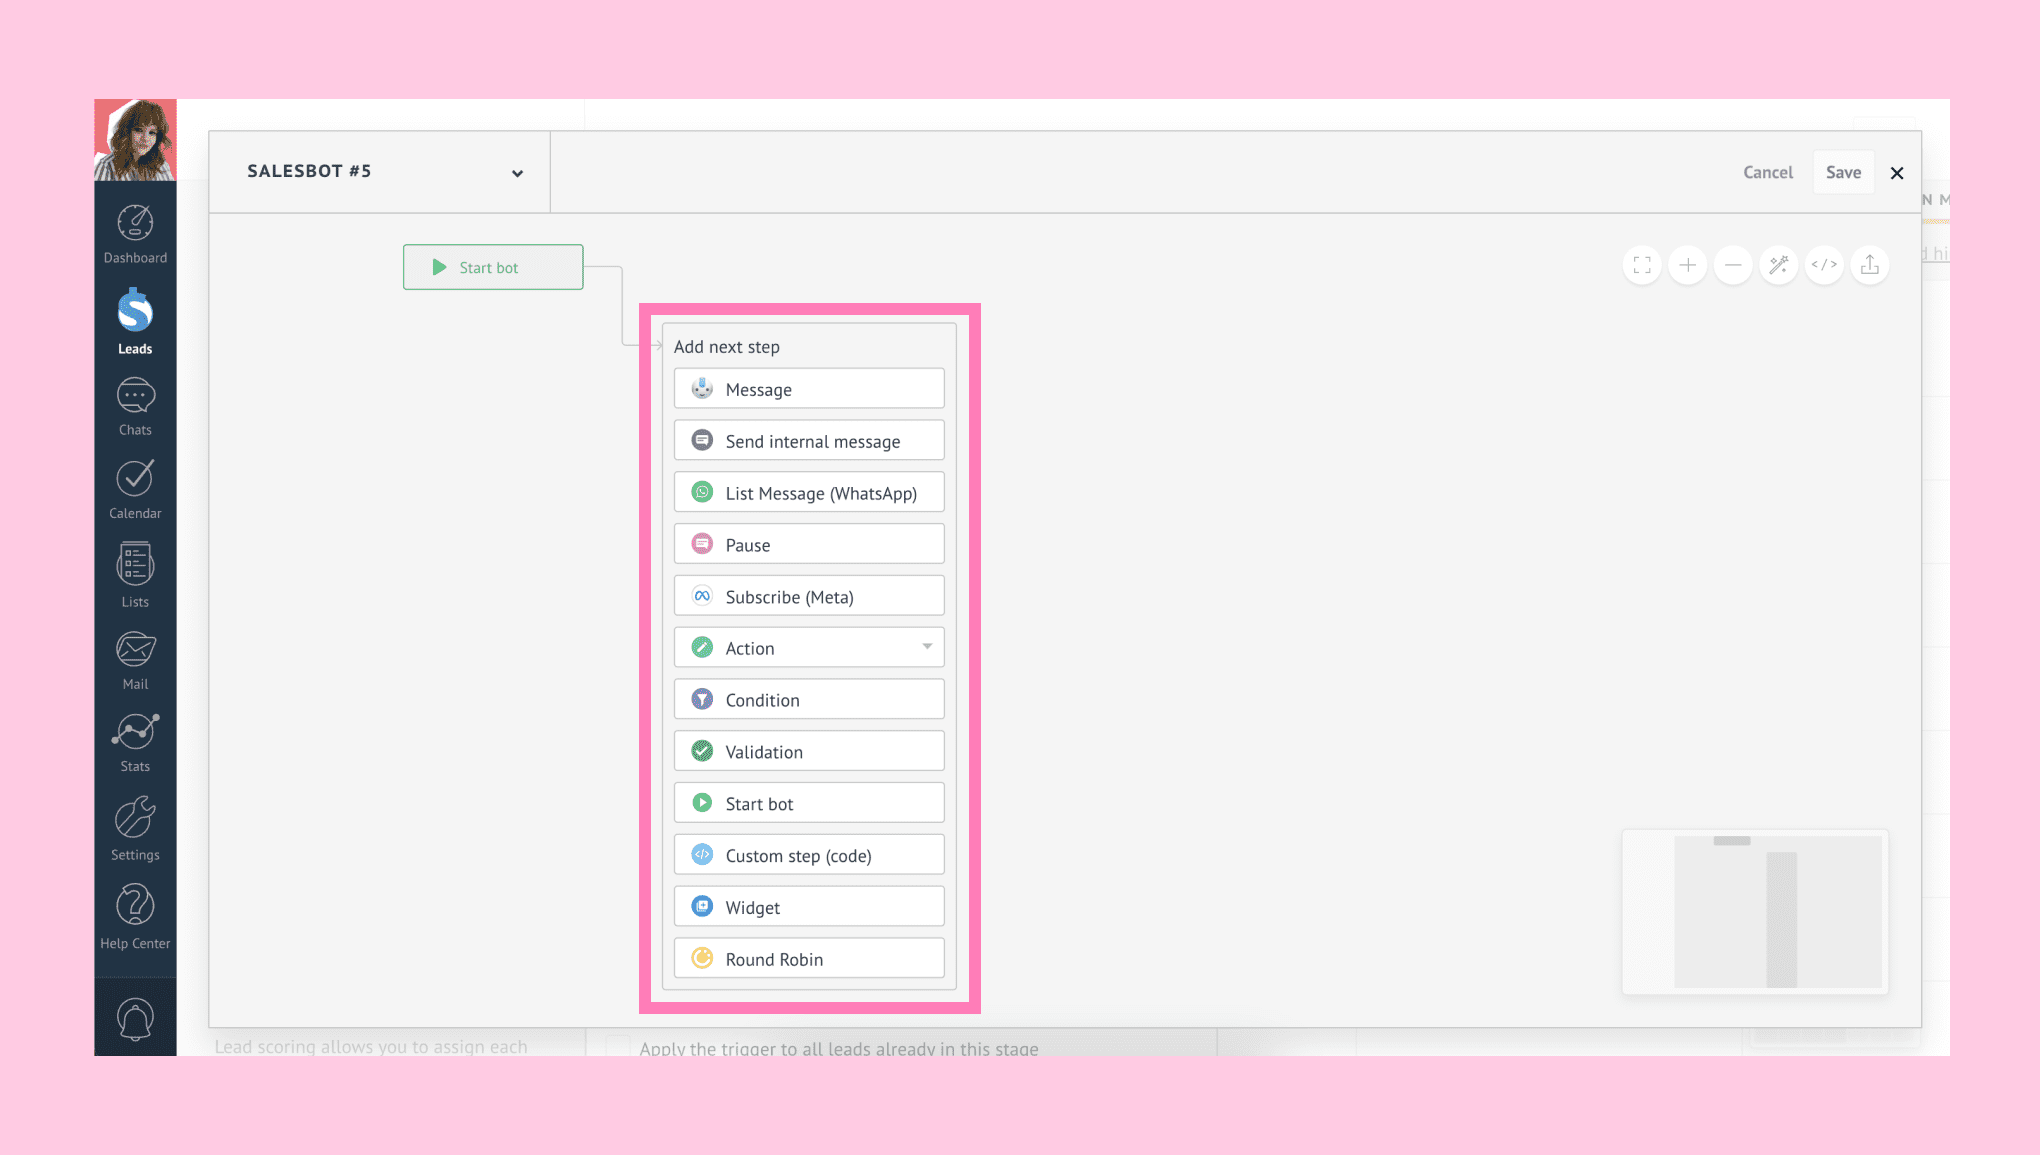Screen dimensions: 2040x1155
Task: Choose Condition as next step
Action: [809, 700]
